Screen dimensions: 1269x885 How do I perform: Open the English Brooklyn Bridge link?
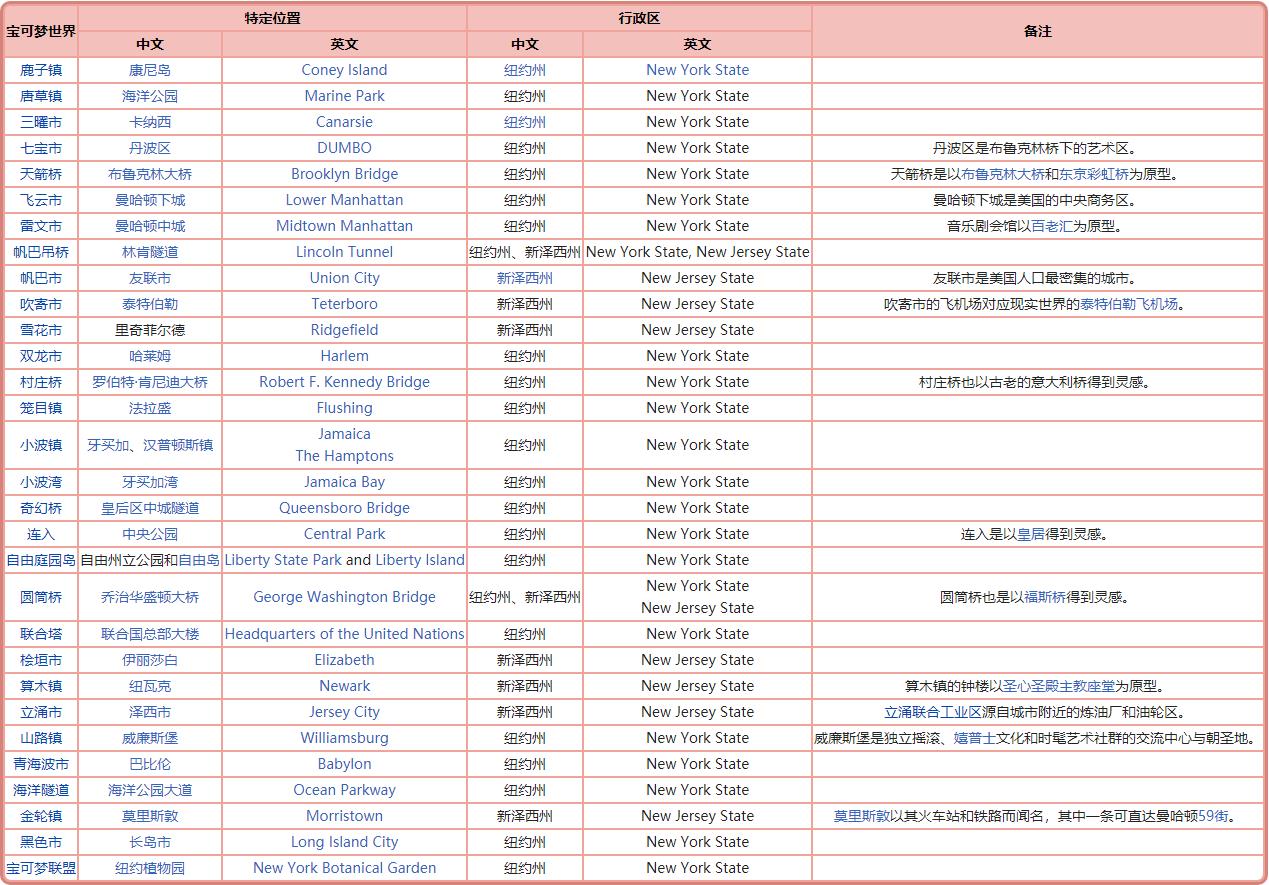344,174
